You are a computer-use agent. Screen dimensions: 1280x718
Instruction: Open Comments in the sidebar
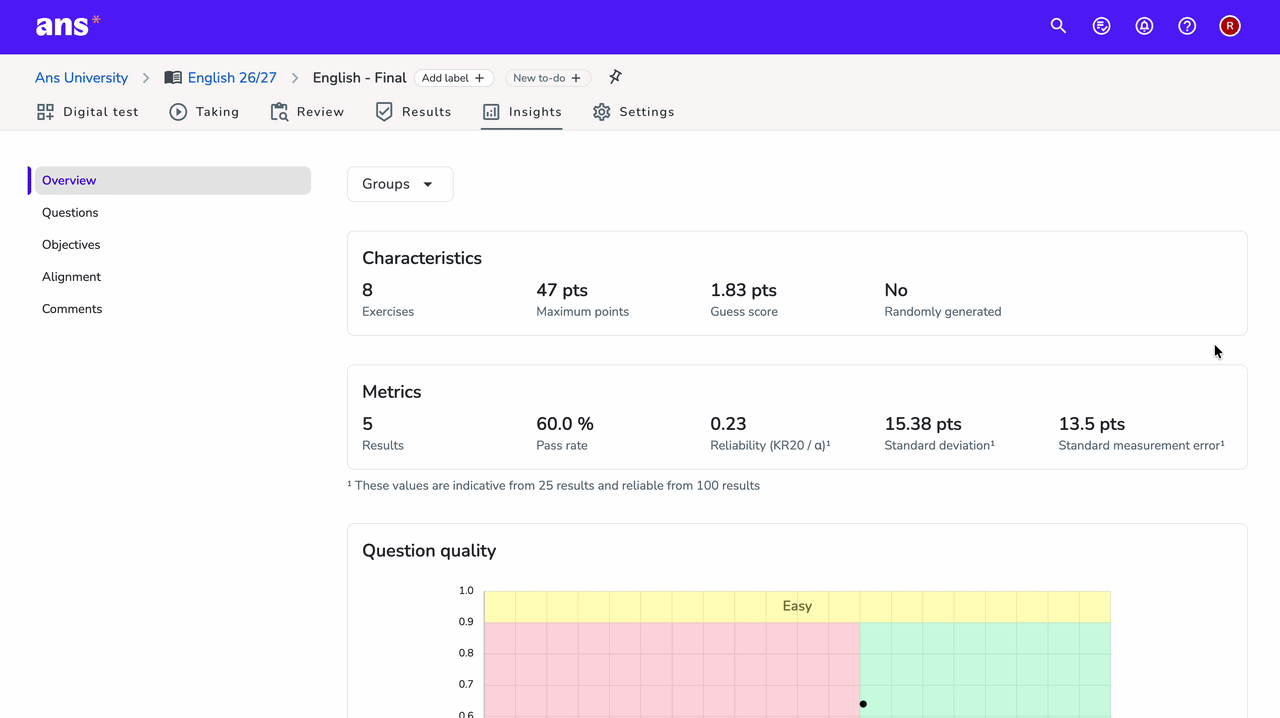pos(72,309)
